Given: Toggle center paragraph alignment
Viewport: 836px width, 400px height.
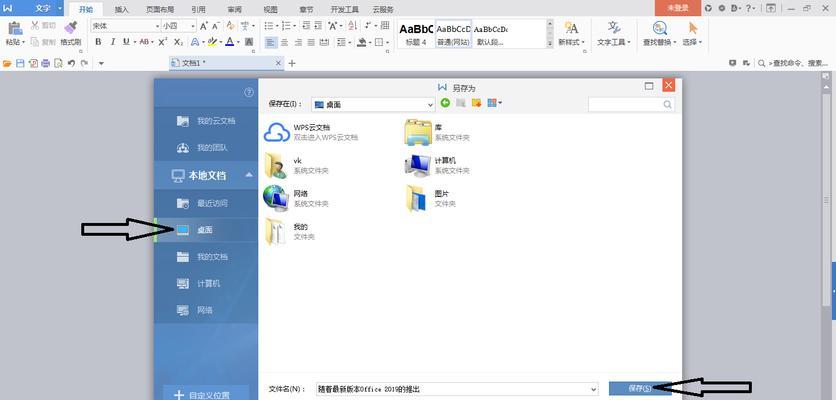Looking at the screenshot, I should click(x=286, y=42).
